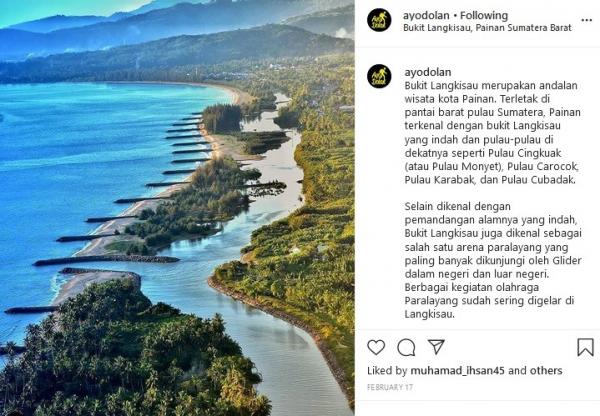Open ayodolan avatar beside the caption

click(x=379, y=76)
